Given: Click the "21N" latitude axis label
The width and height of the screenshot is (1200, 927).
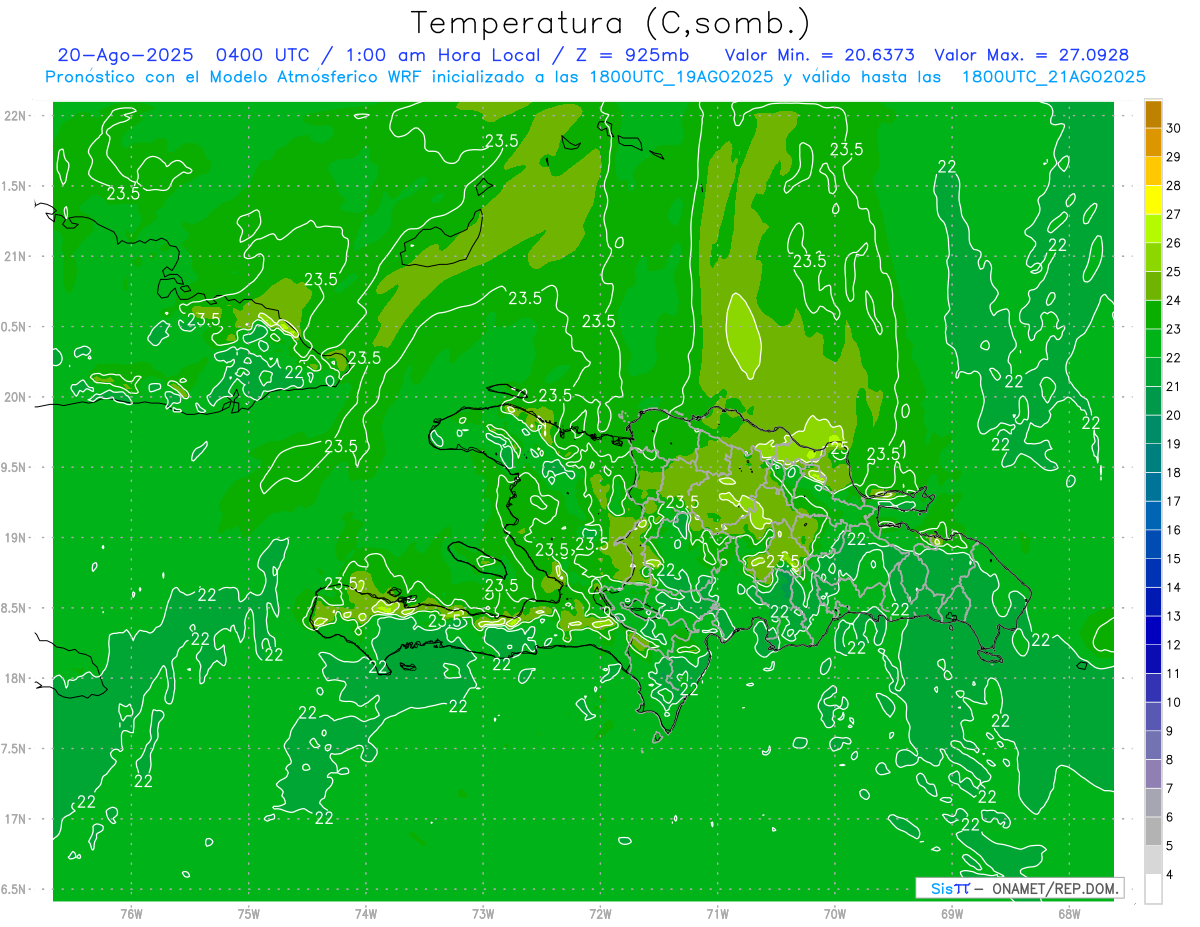Looking at the screenshot, I should pos(16,256).
